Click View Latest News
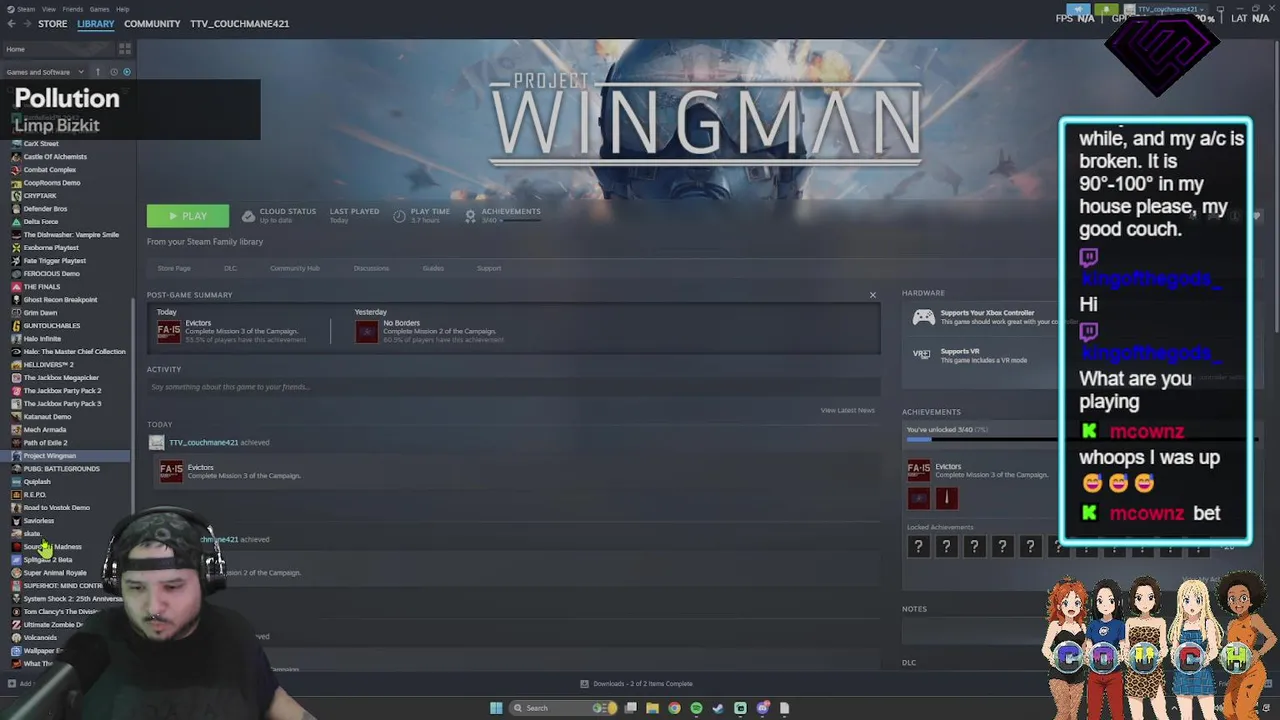Viewport: 1280px width, 720px height. pos(847,410)
